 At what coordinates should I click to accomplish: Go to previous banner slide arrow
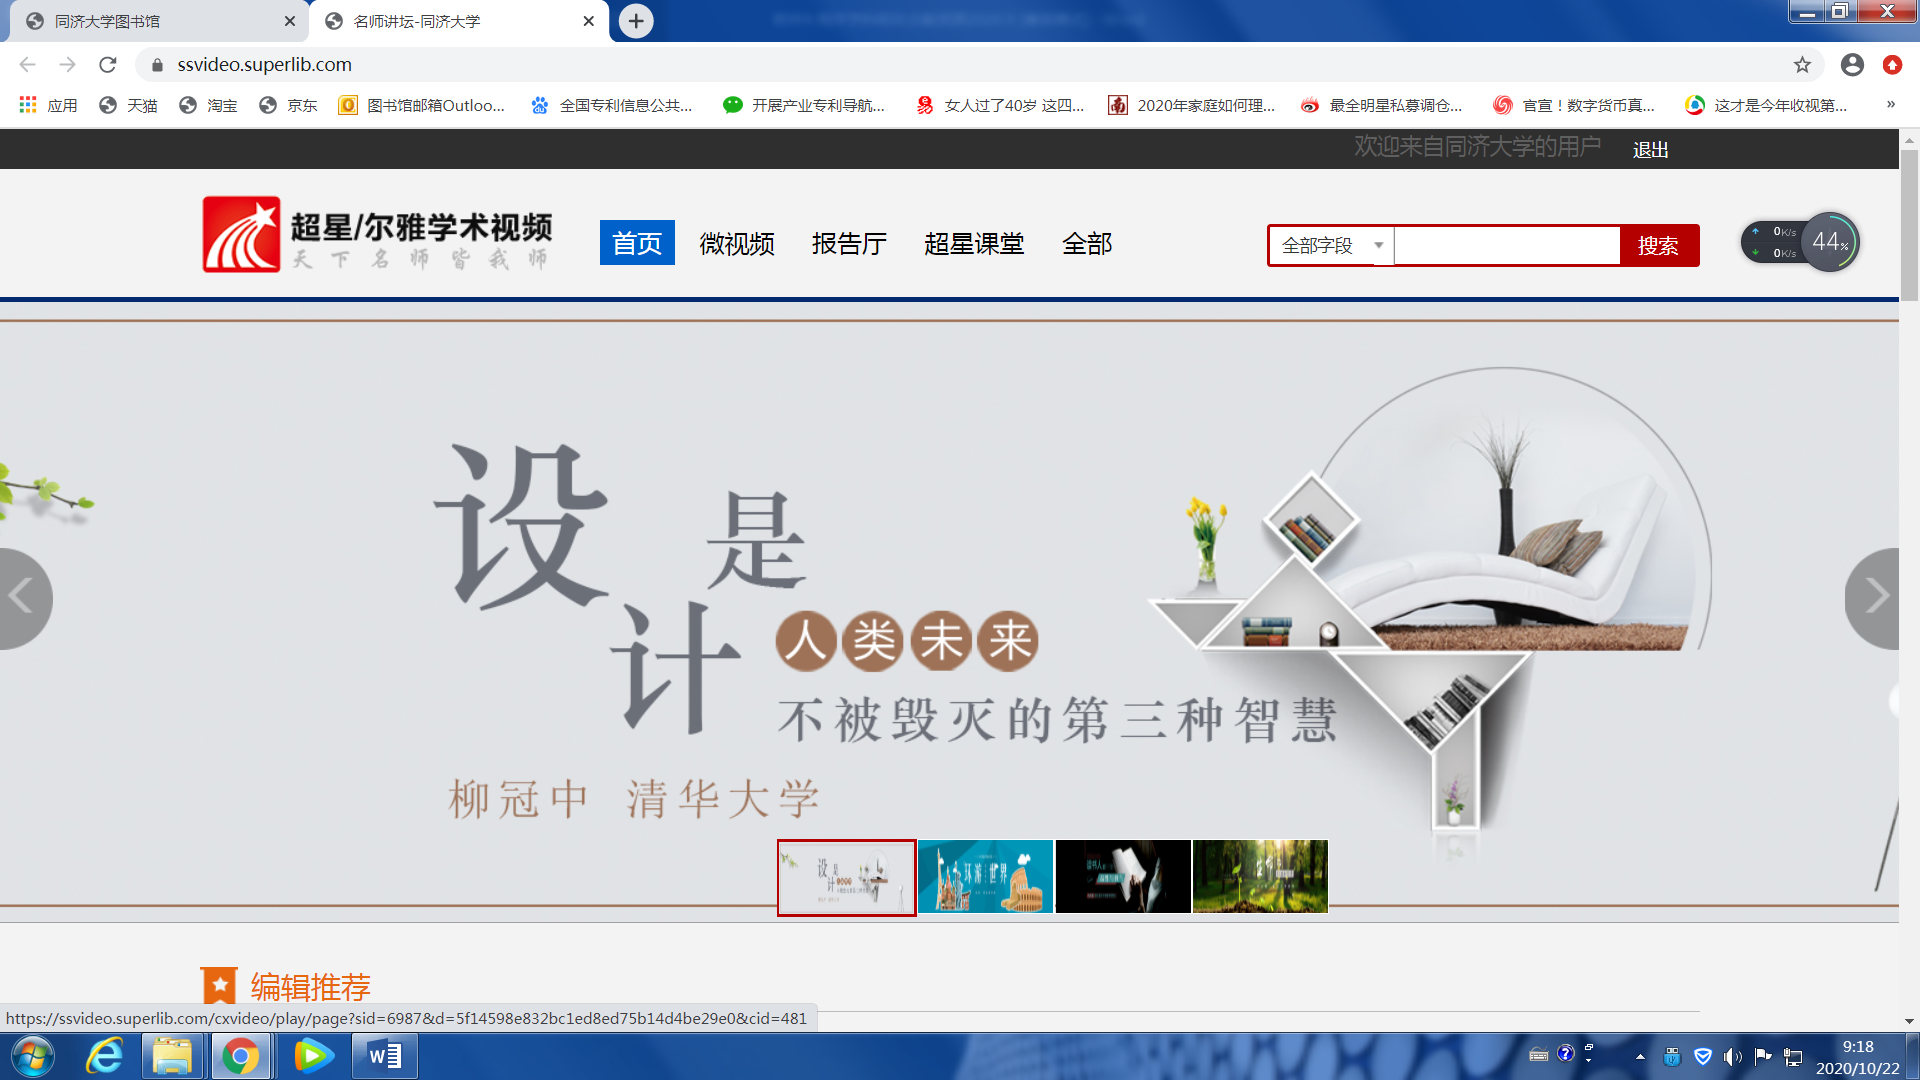(x=24, y=598)
